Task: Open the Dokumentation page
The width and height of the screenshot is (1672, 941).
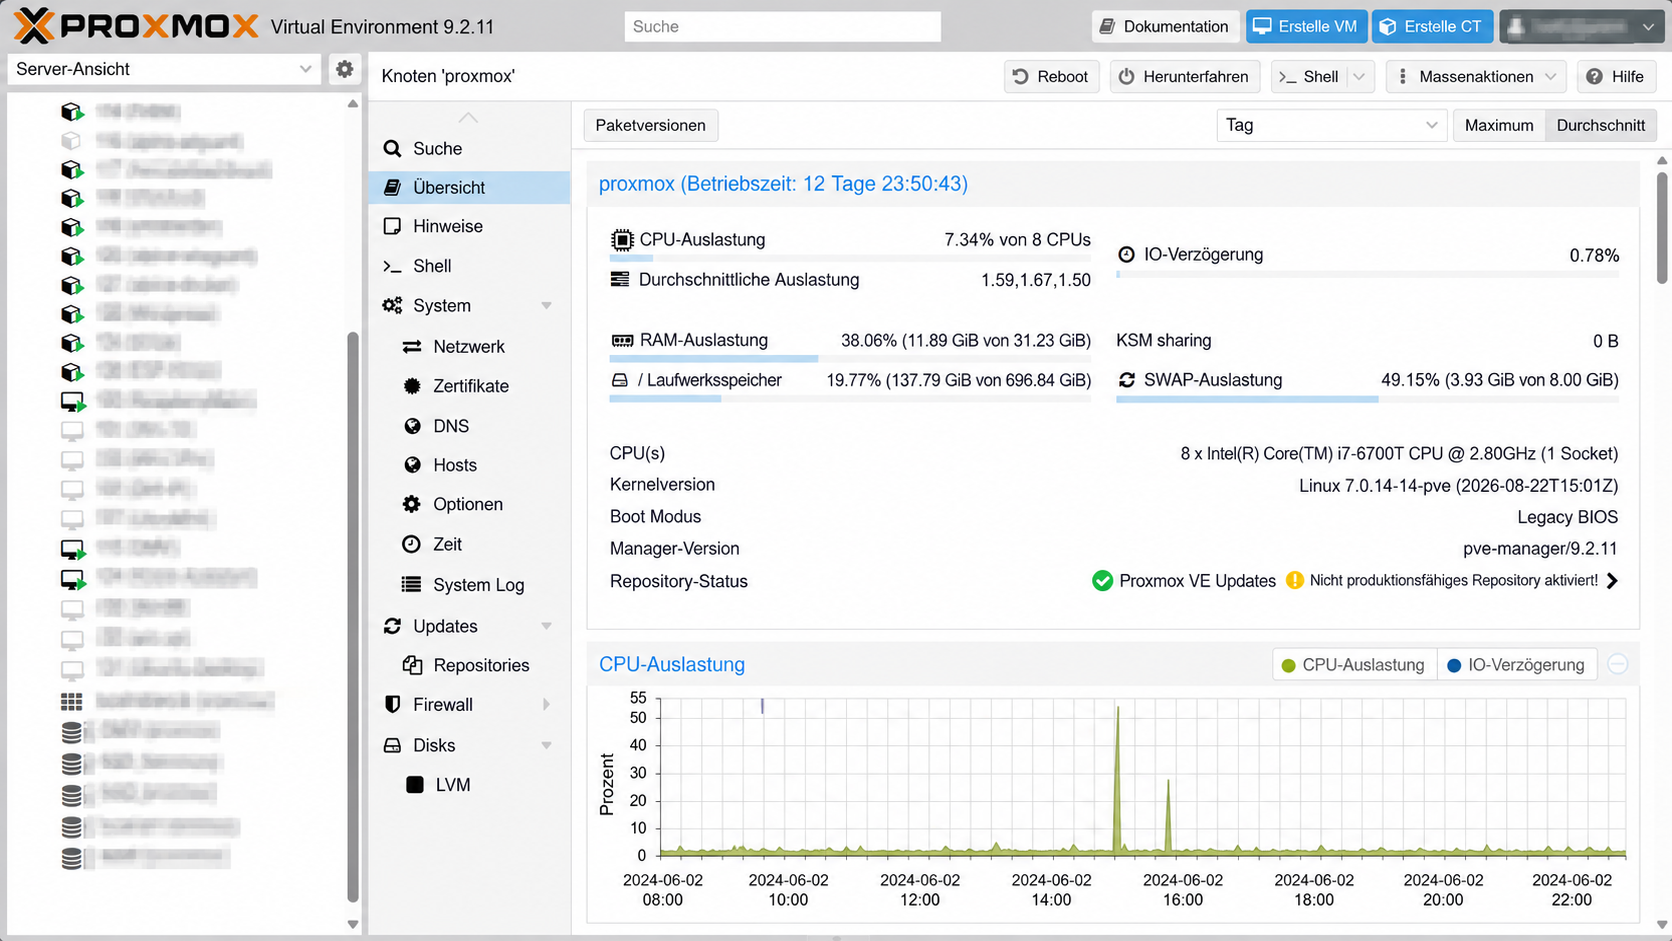Action: point(1166,26)
